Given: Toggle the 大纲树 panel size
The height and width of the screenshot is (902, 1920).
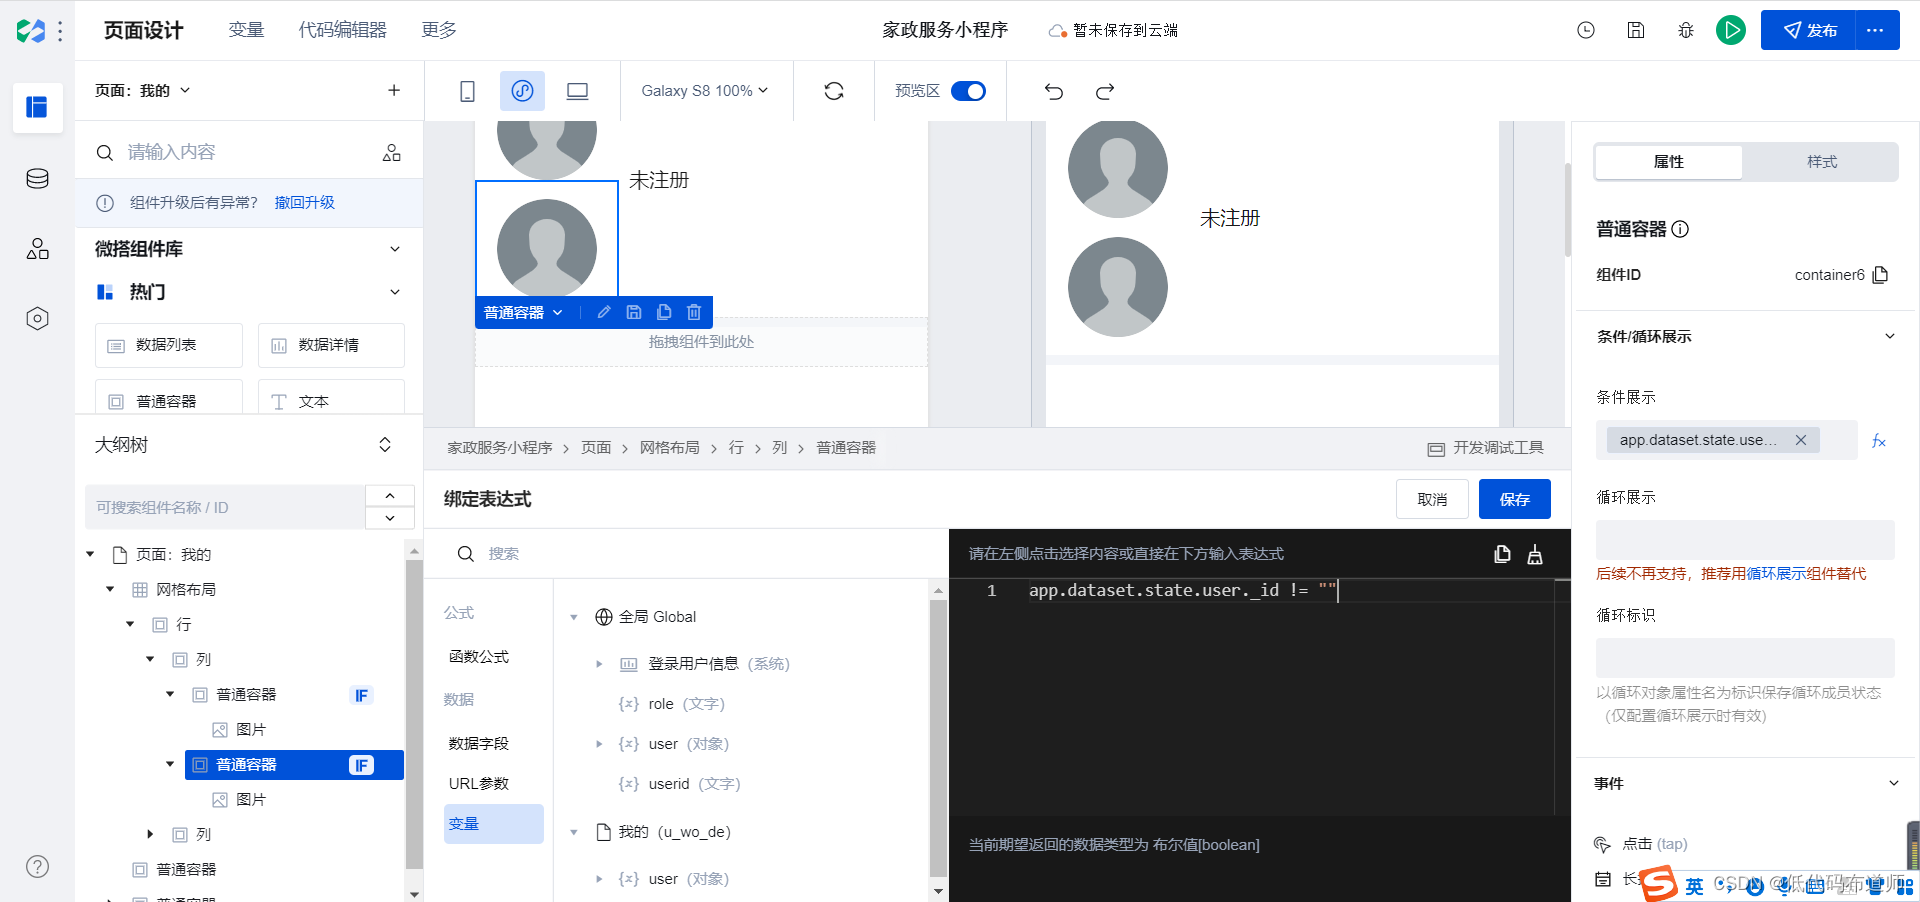Looking at the screenshot, I should click(385, 445).
